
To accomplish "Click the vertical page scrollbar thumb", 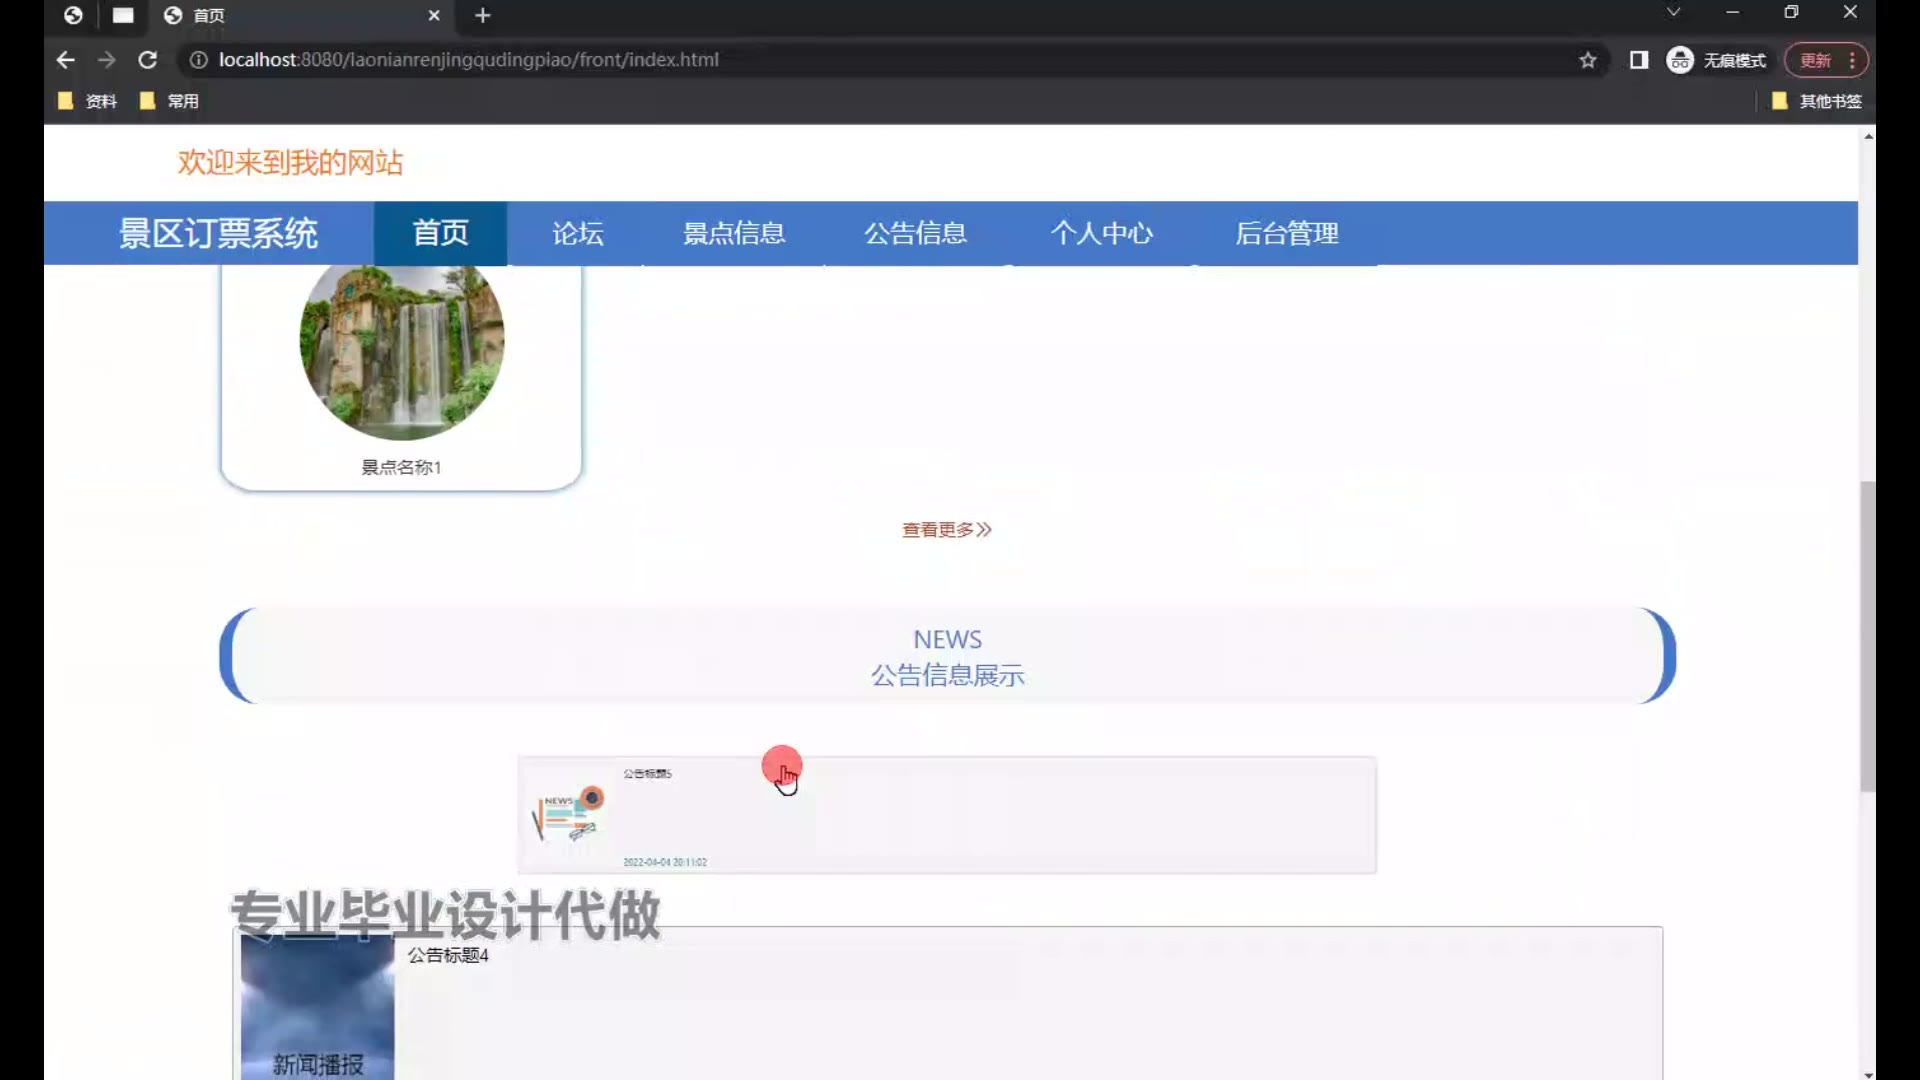I will (x=1867, y=635).
